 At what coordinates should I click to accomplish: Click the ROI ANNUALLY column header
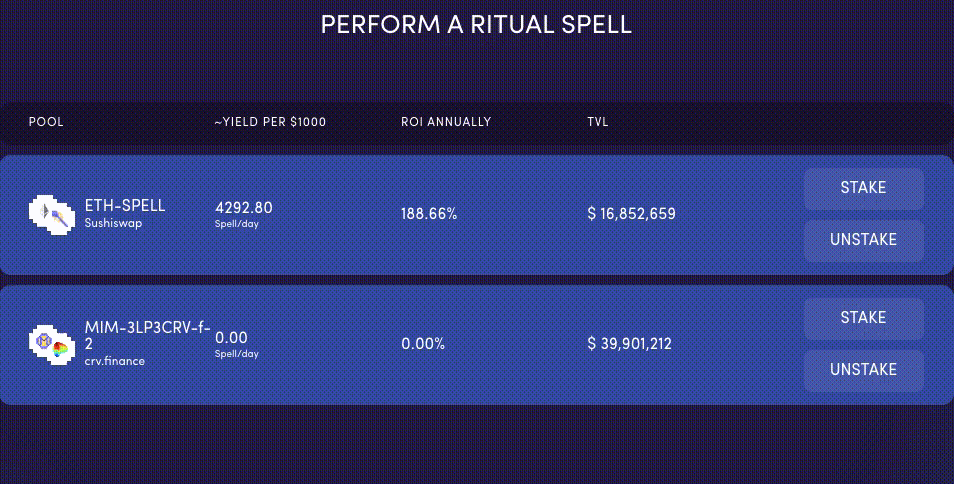tap(446, 122)
